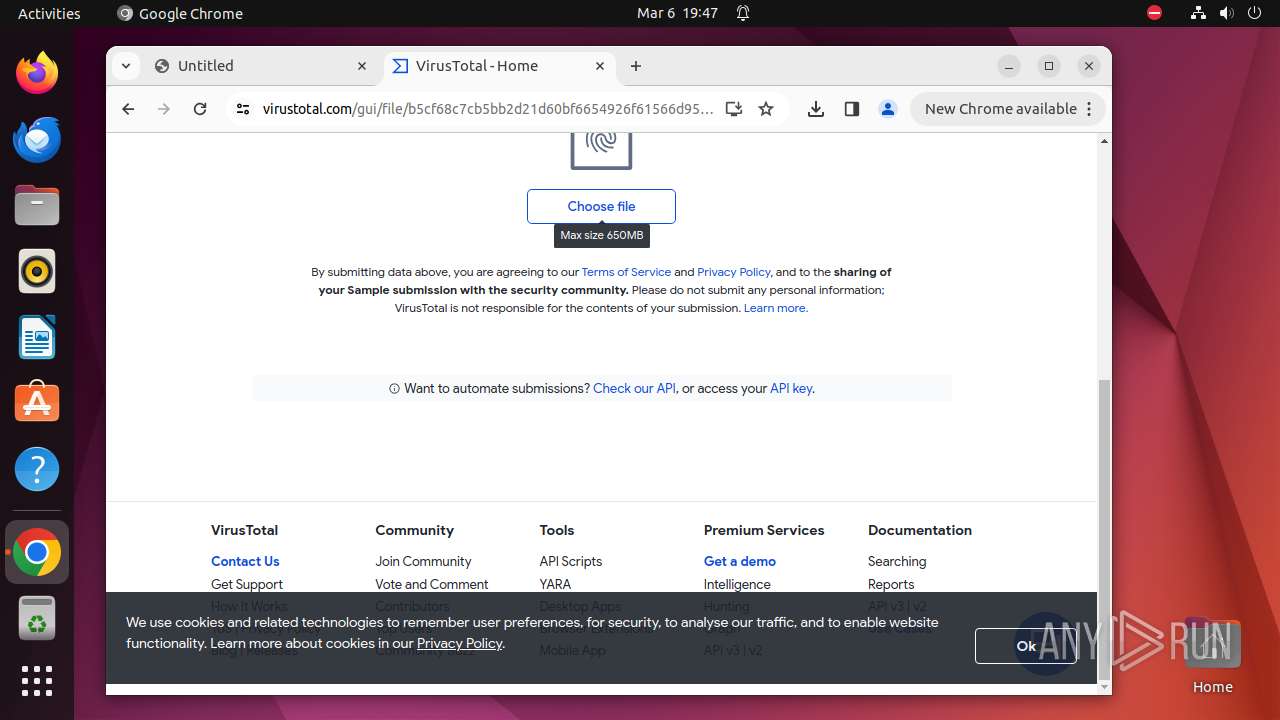This screenshot has width=1280, height=720.
Task: View site information icon in address bar
Action: [242, 109]
